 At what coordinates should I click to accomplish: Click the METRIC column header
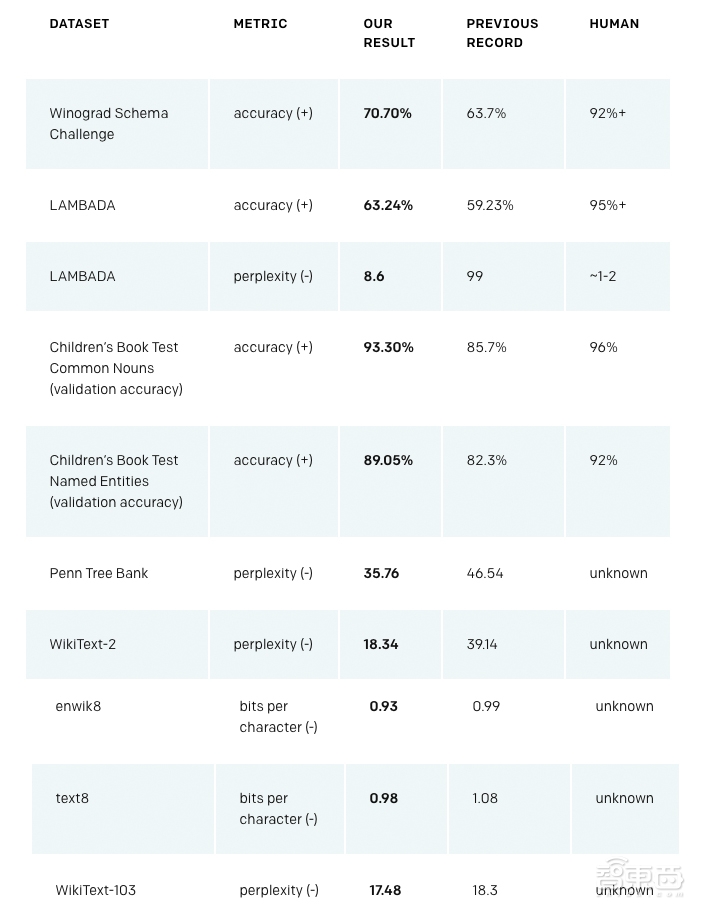(x=260, y=23)
